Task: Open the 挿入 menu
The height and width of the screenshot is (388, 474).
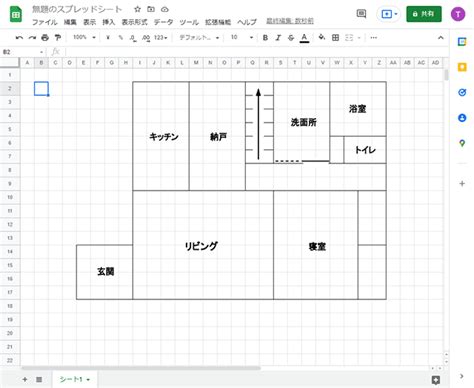Action: click(108, 22)
